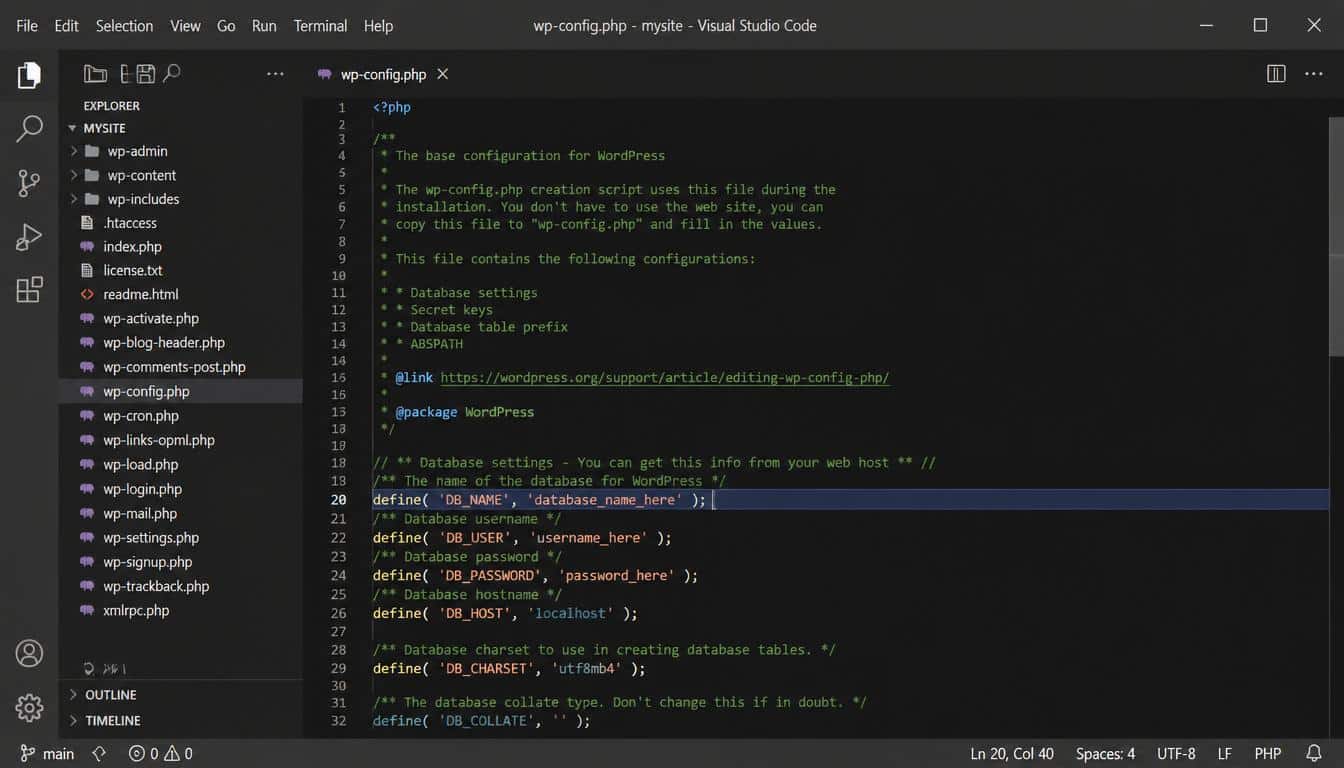Open the Manage gear icon

29,707
